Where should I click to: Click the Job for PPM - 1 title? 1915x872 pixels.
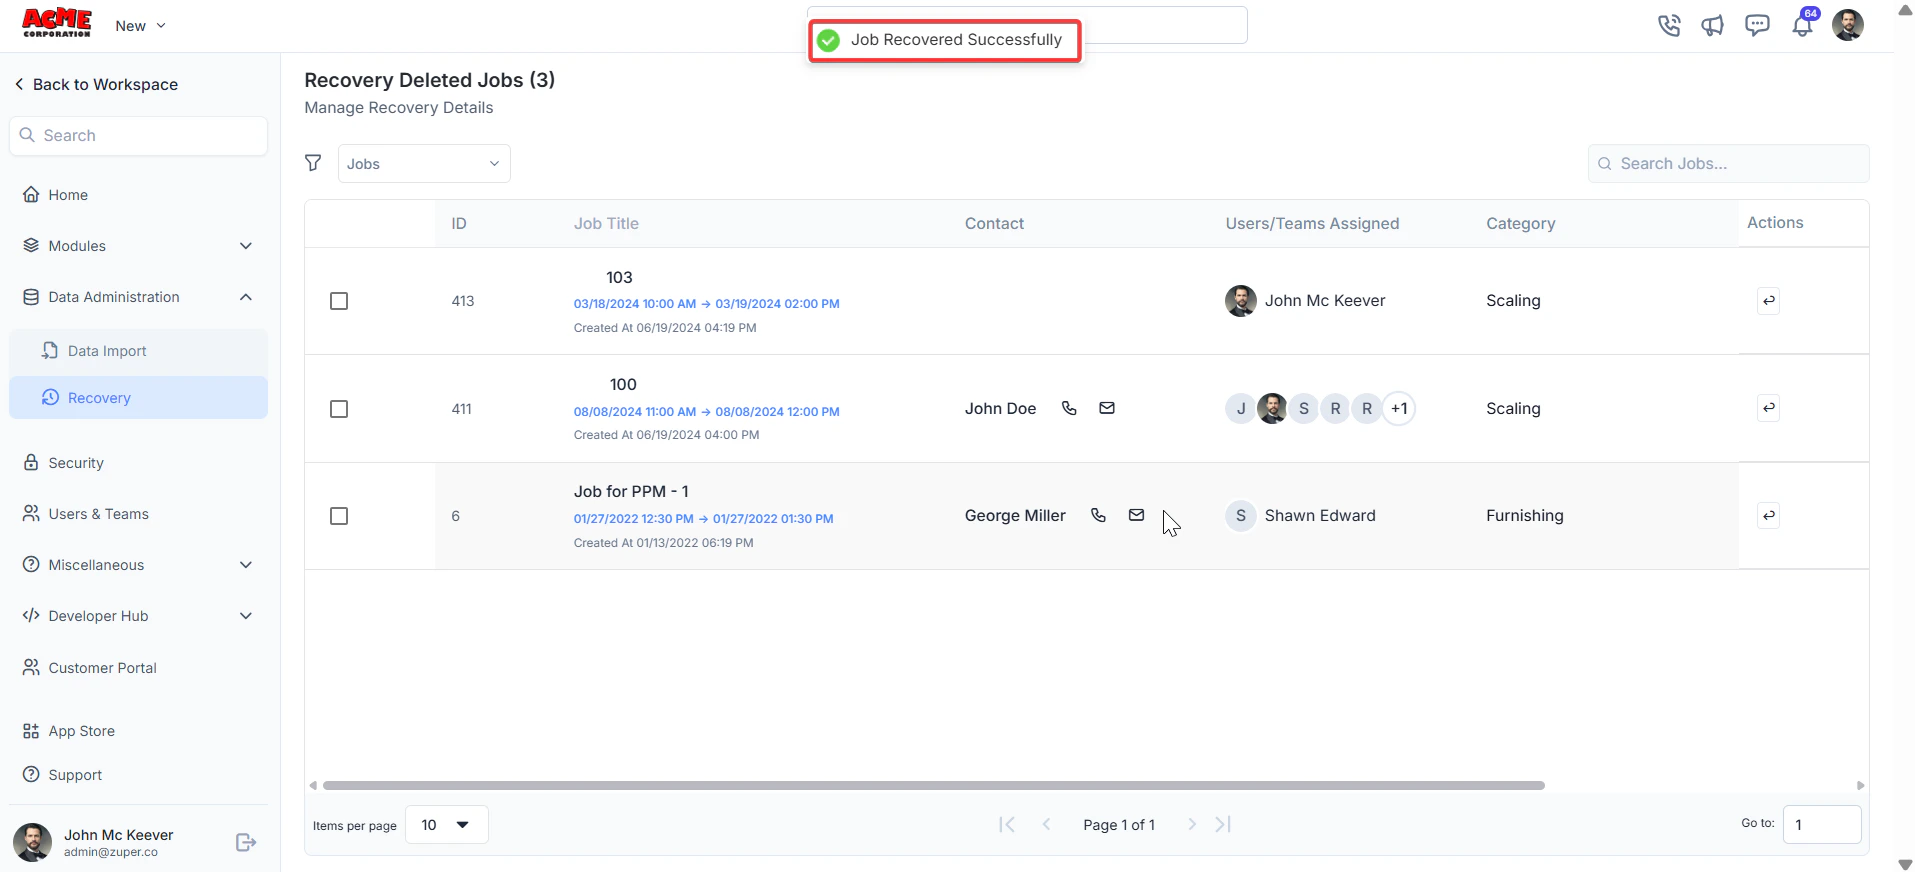click(631, 492)
